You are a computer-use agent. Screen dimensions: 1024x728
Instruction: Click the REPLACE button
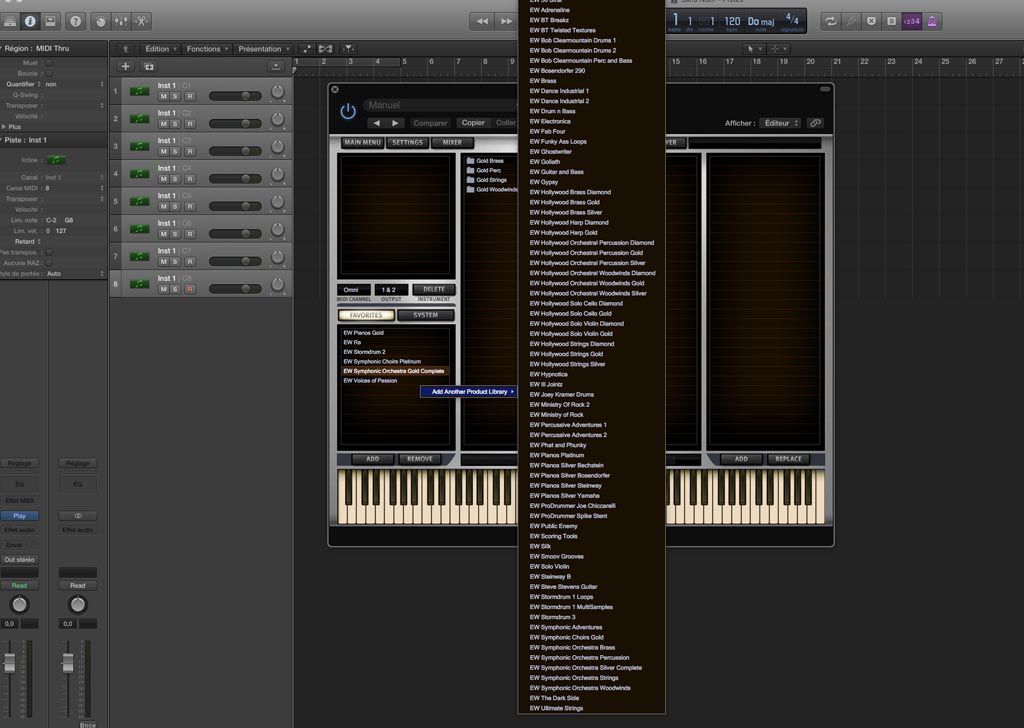(x=788, y=459)
